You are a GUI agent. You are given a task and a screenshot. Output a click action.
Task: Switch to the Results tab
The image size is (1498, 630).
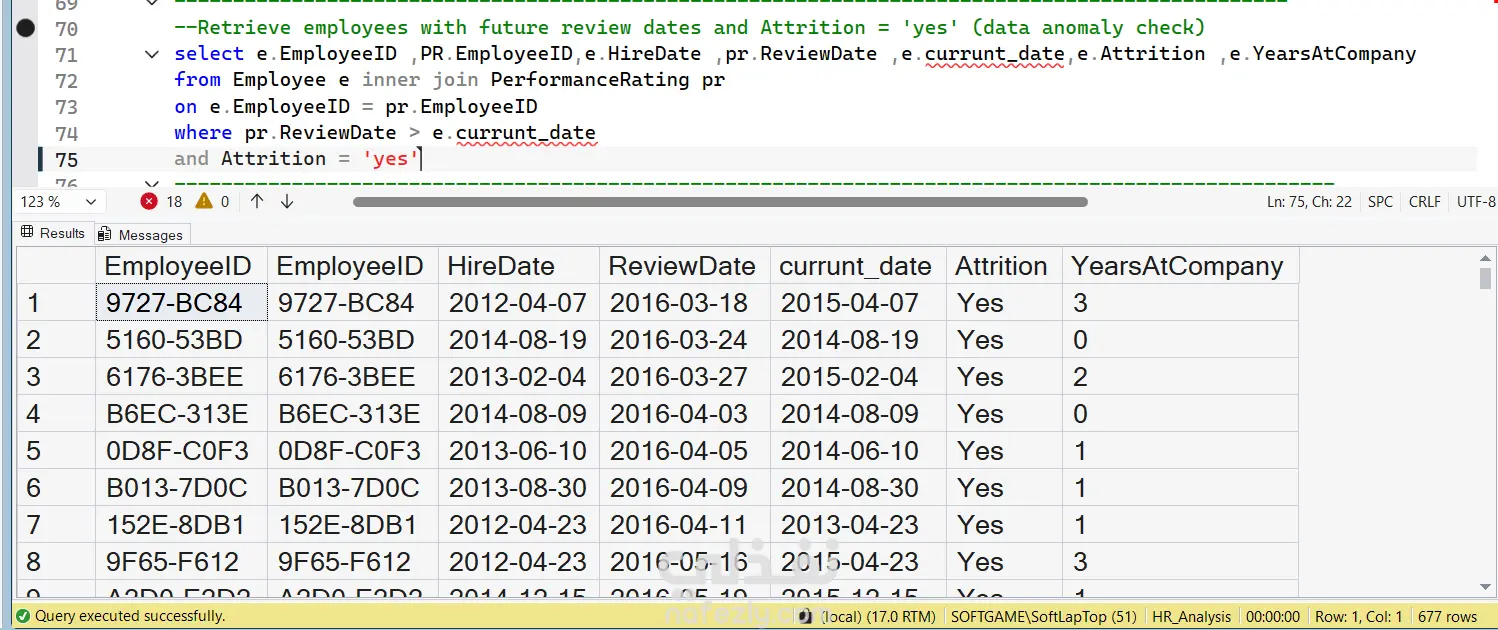tap(53, 233)
